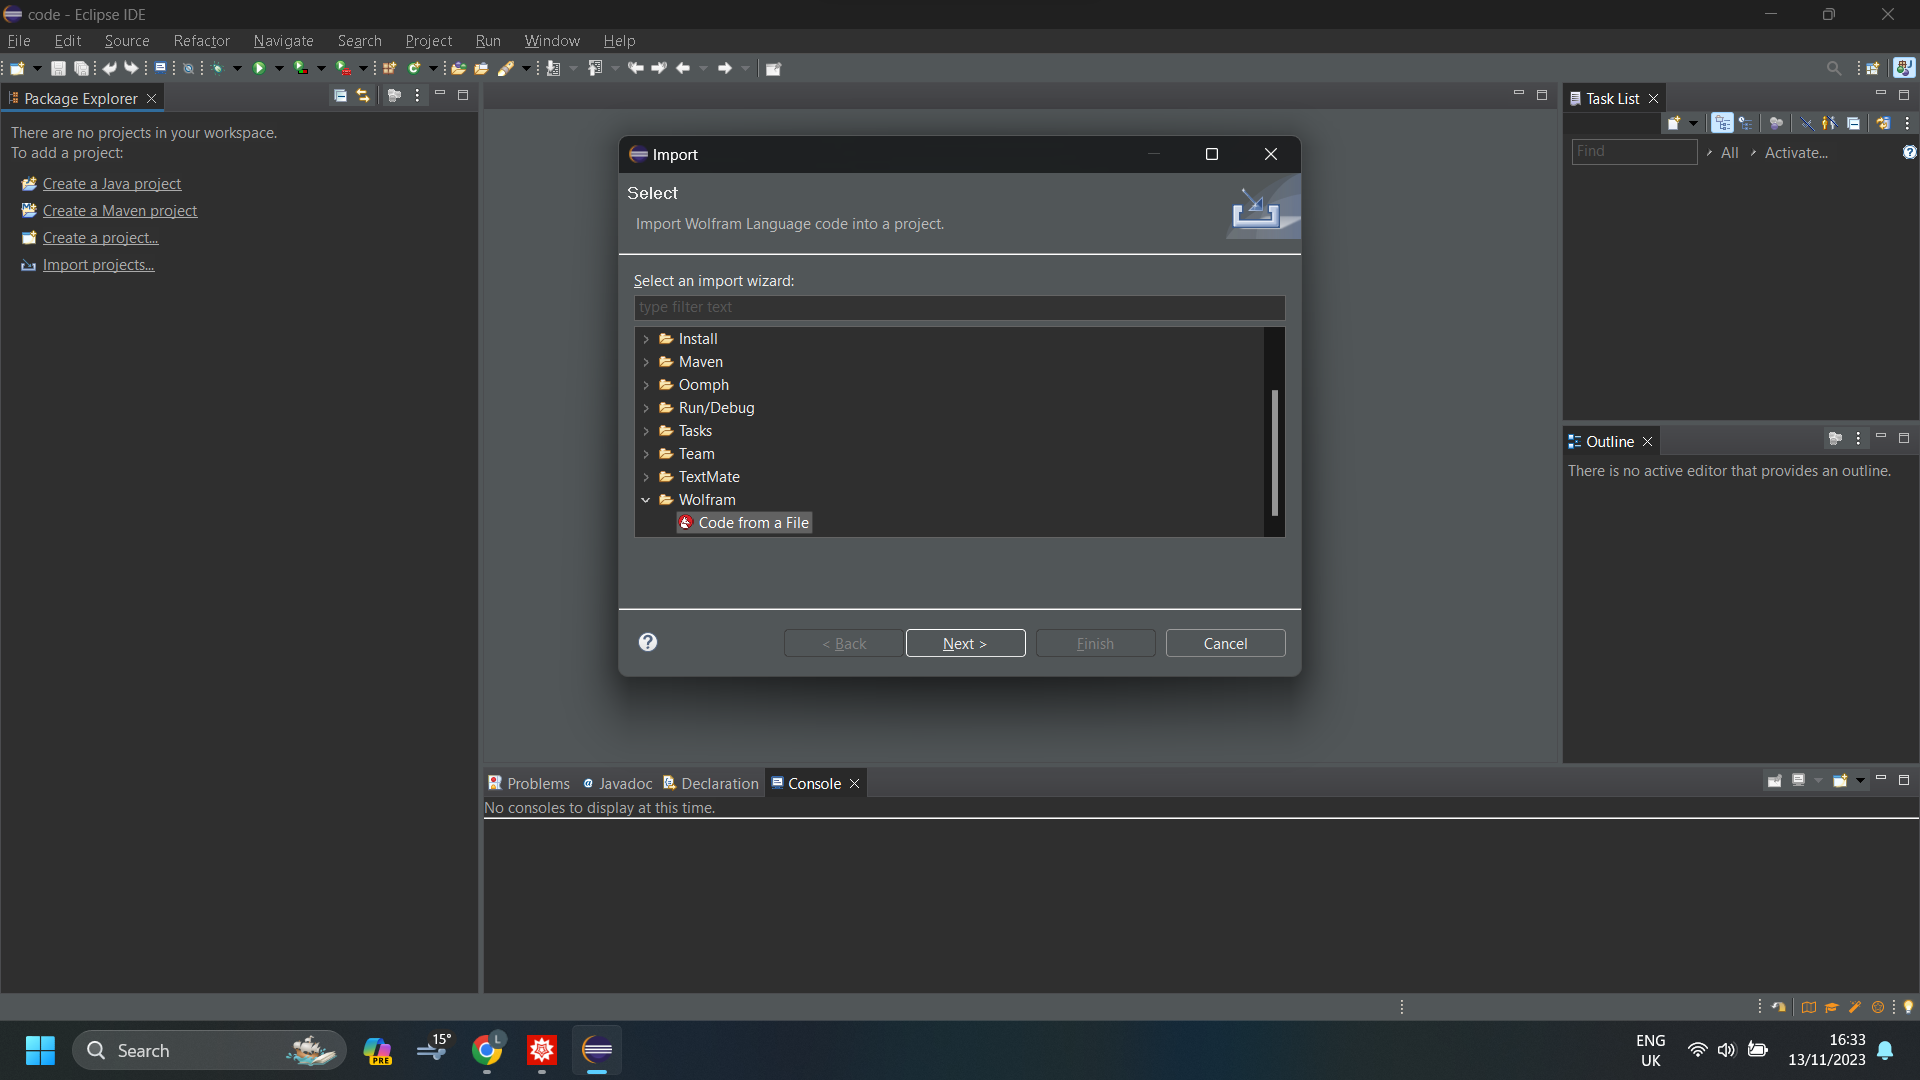The width and height of the screenshot is (1920, 1080).
Task: Click the graduation cap tutorials status icon
Action: (1831, 1007)
